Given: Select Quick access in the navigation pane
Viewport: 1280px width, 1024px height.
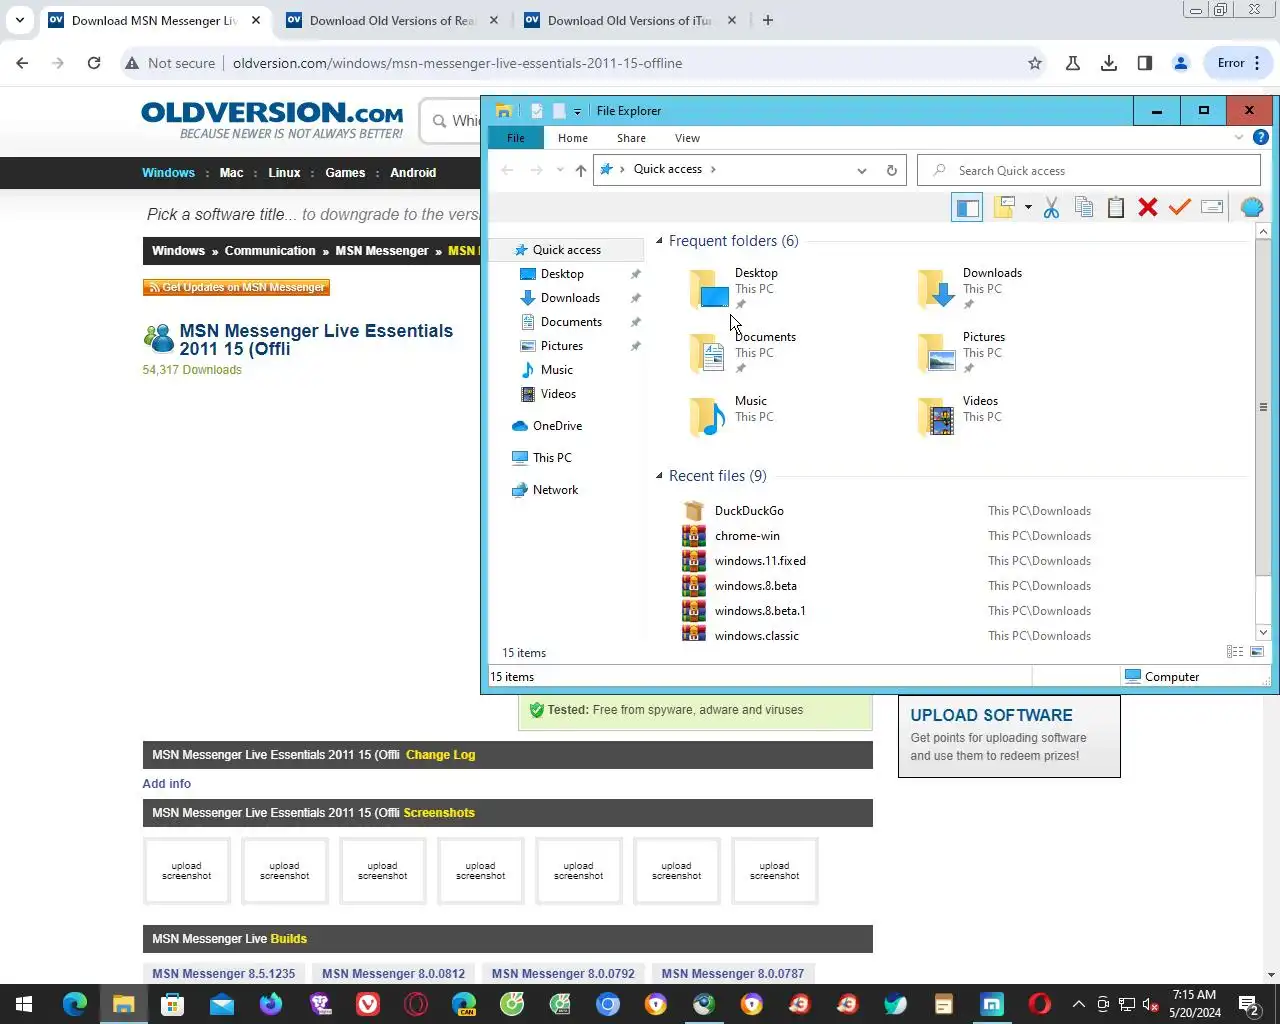Looking at the screenshot, I should pos(566,250).
